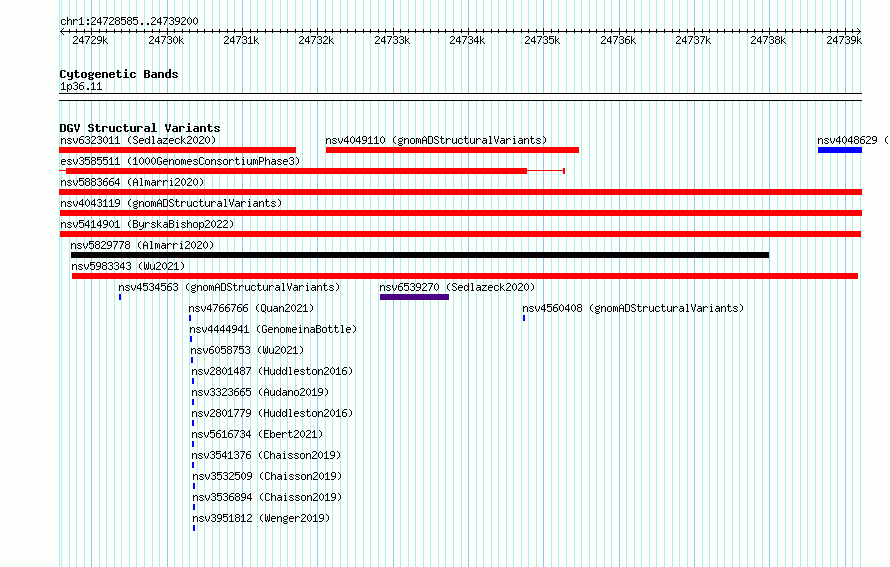890x567 pixels.
Task: Open nsv4766766 (Quan2021) label
Action: coord(251,308)
